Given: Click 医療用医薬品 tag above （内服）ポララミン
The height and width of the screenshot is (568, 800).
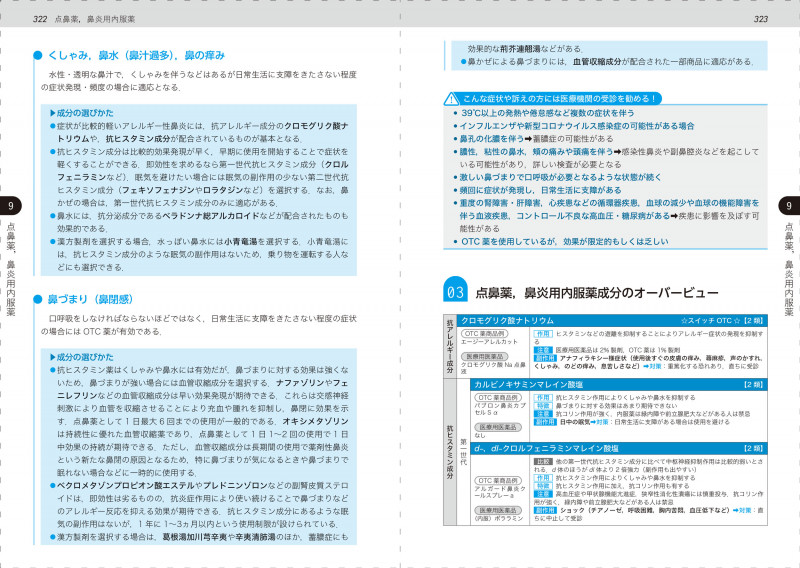Looking at the screenshot, I should pyautogui.click(x=497, y=510).
